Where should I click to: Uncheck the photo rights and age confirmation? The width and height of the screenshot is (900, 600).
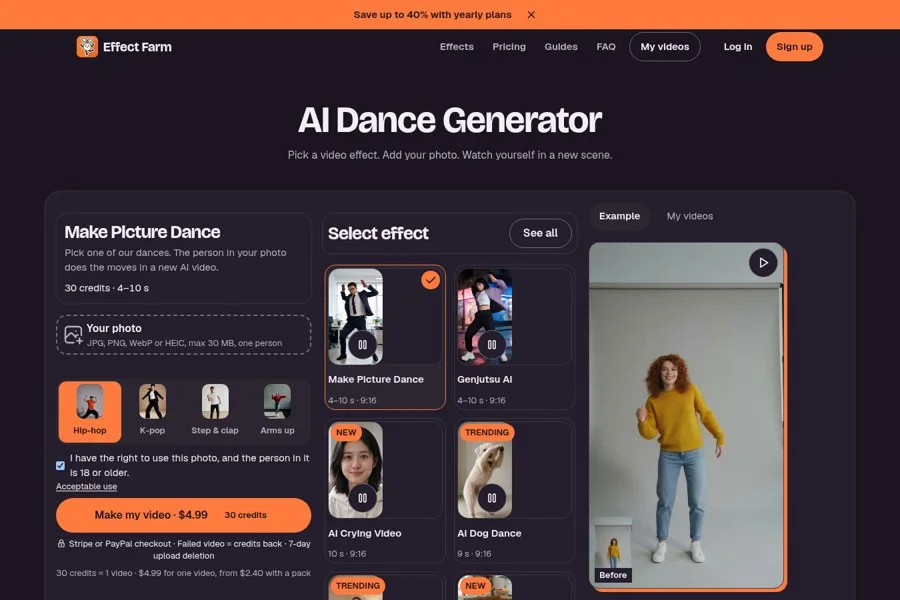(60, 466)
